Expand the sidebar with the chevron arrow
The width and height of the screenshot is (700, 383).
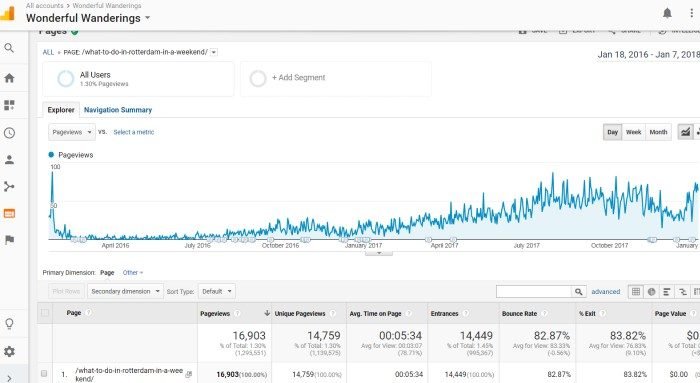pos(9,379)
